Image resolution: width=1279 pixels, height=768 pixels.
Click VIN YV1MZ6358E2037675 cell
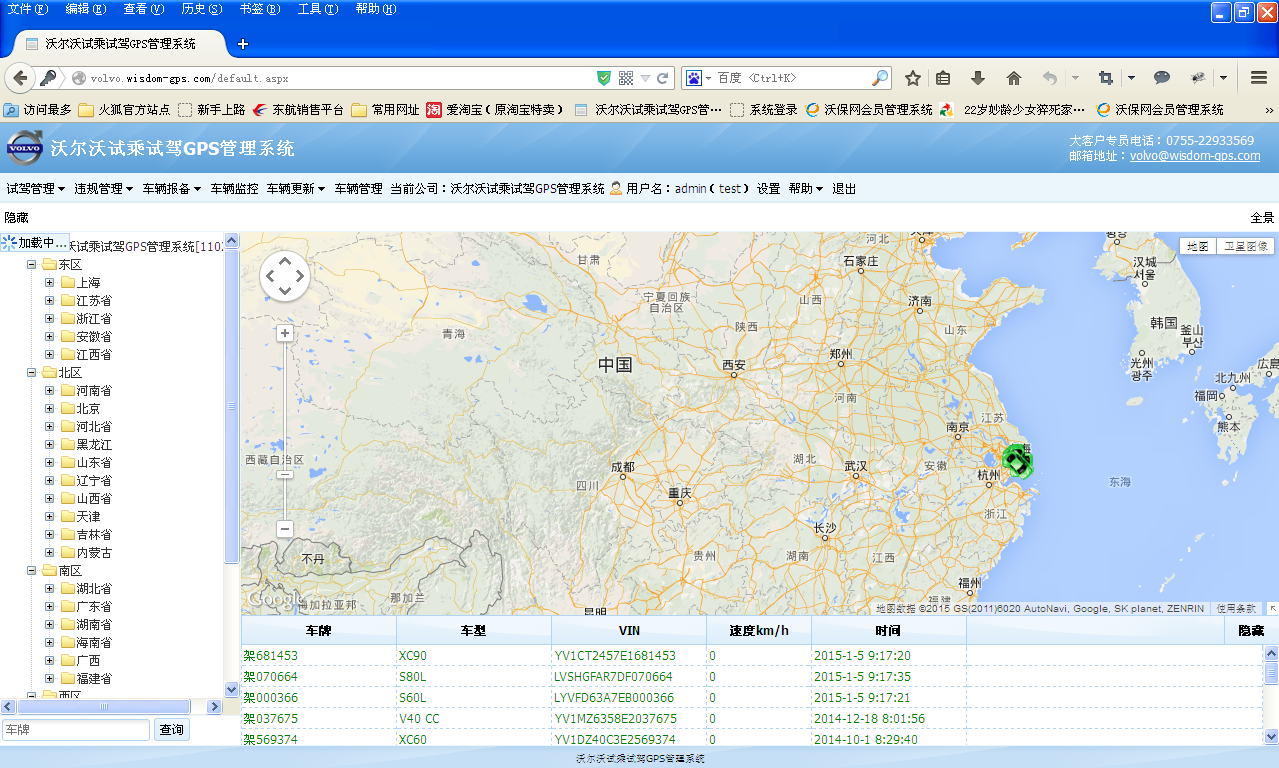[x=615, y=719]
